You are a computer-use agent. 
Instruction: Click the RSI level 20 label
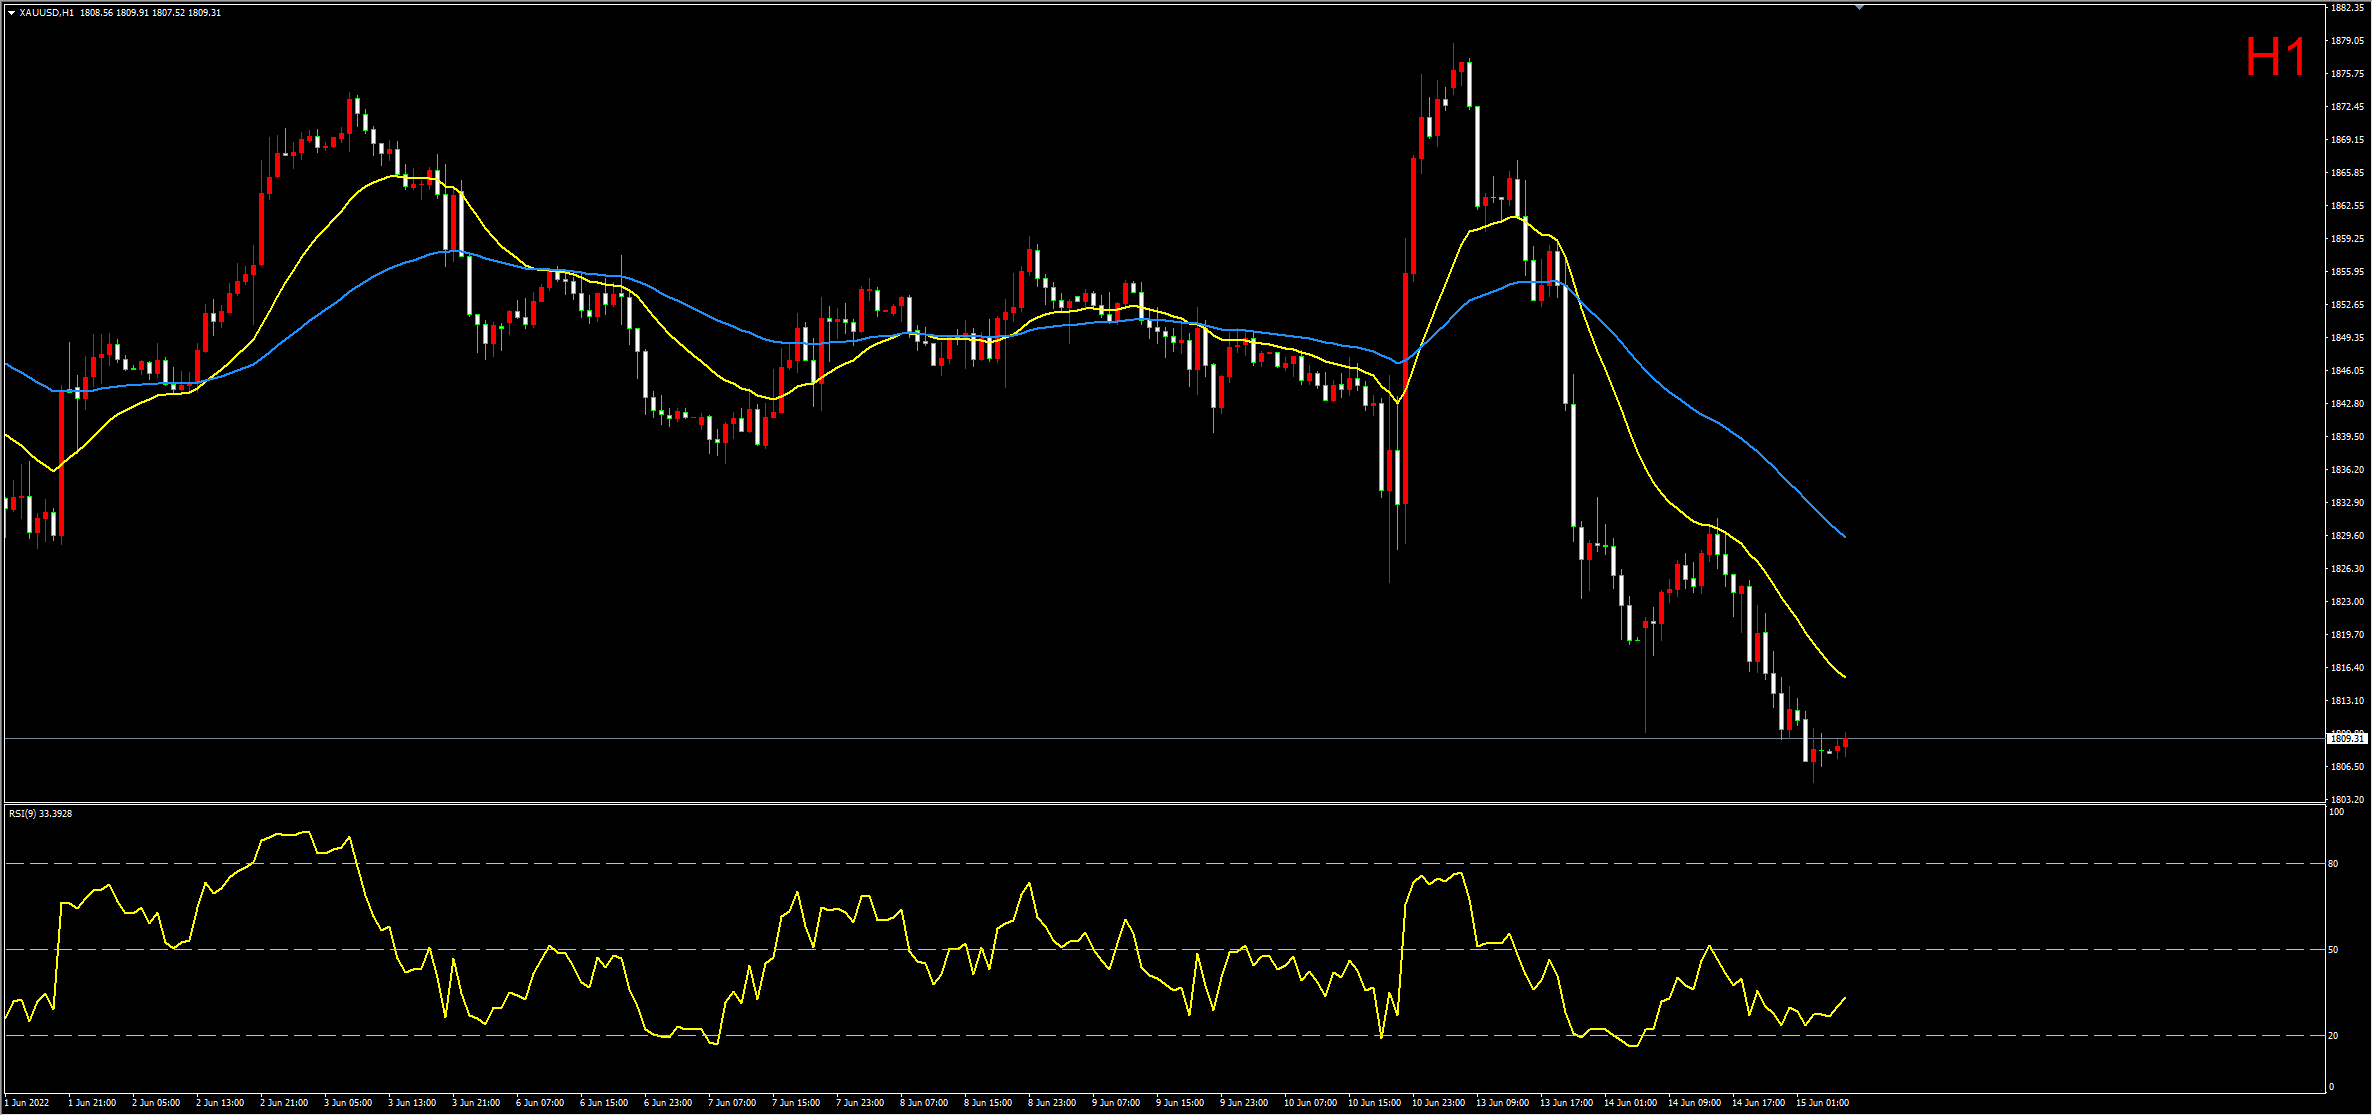point(2334,1036)
